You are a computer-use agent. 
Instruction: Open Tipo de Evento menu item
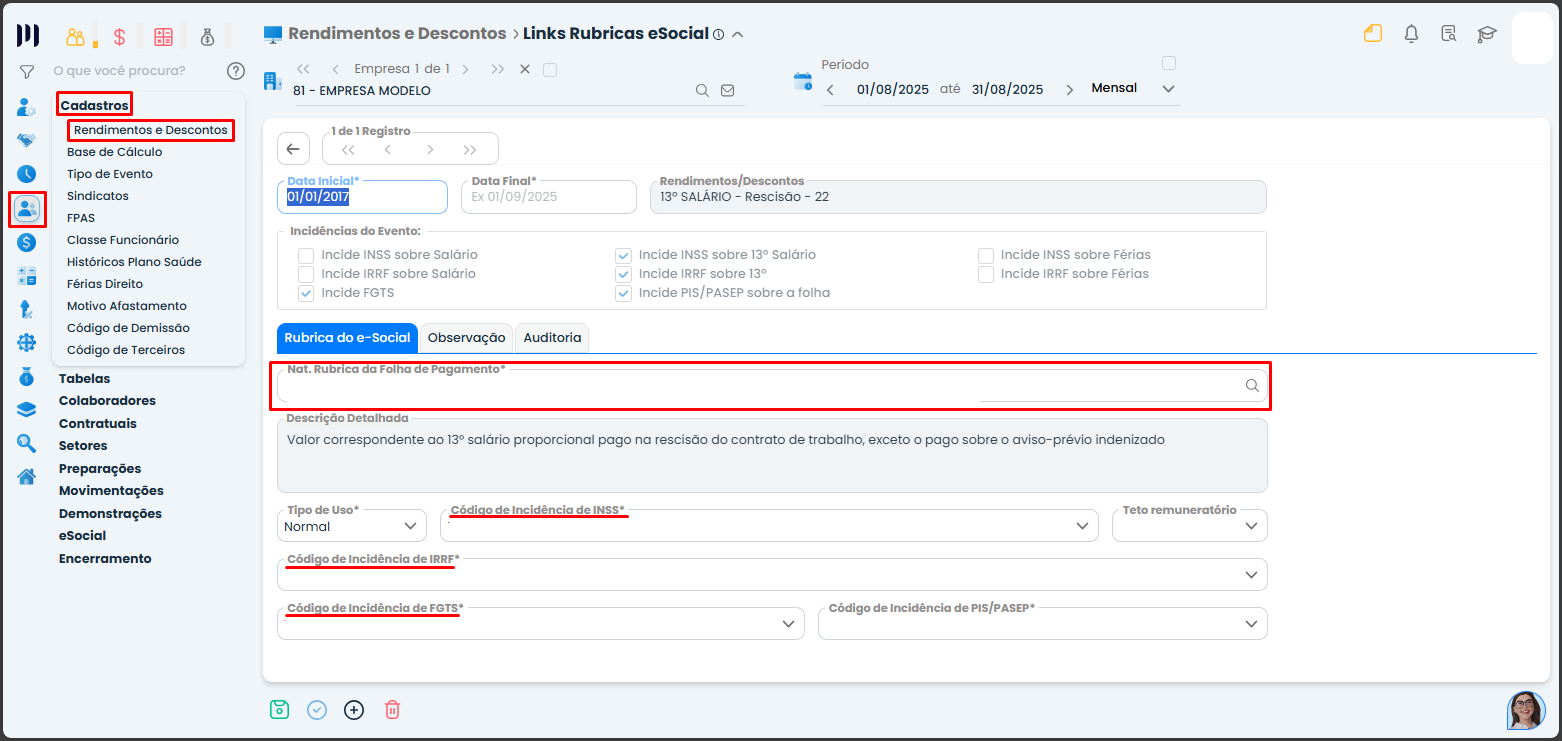pos(110,174)
